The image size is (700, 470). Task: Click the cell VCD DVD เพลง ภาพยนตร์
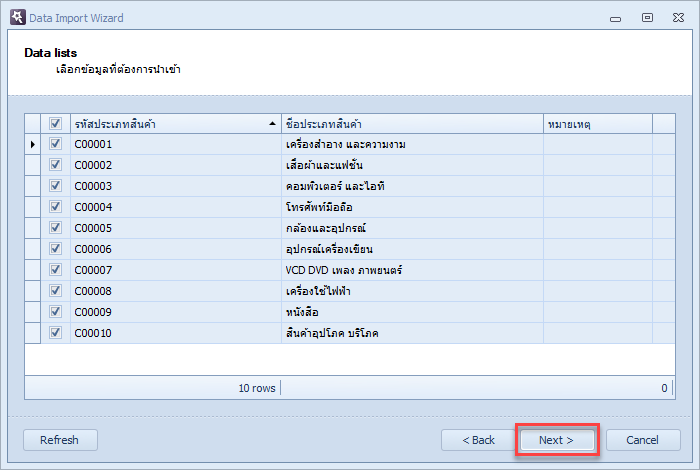pos(412,270)
